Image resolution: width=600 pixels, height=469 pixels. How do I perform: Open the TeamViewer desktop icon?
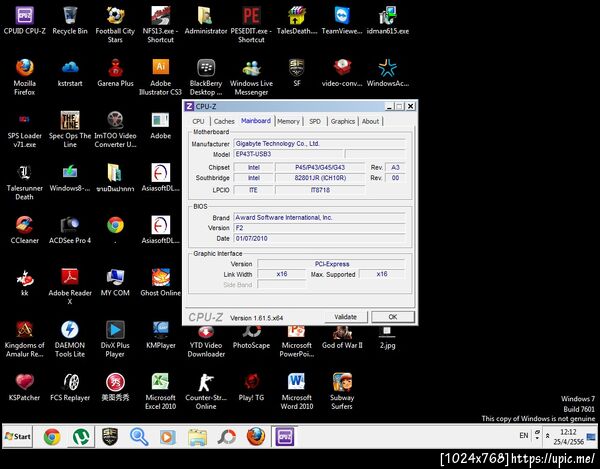click(342, 21)
